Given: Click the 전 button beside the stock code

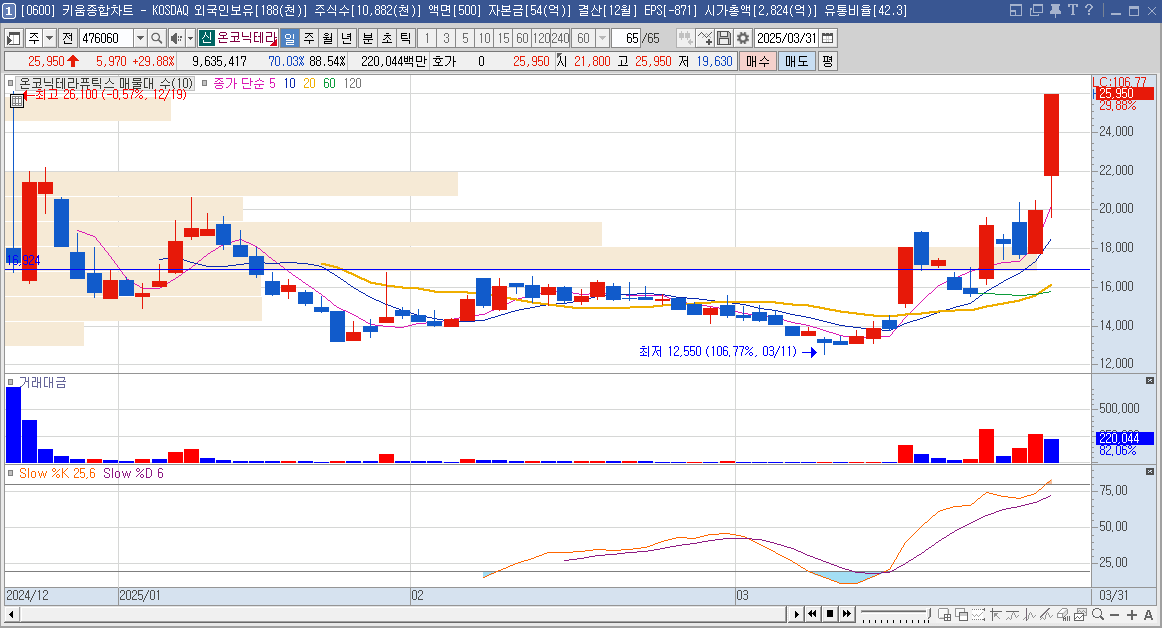Looking at the screenshot, I should point(67,38).
